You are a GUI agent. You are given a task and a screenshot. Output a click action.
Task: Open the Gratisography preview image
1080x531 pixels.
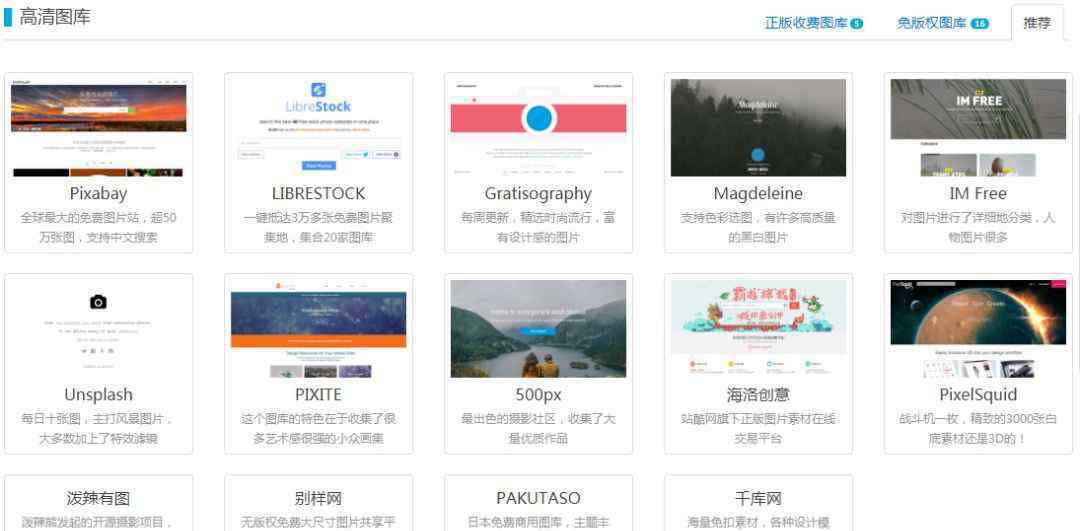pyautogui.click(x=538, y=127)
